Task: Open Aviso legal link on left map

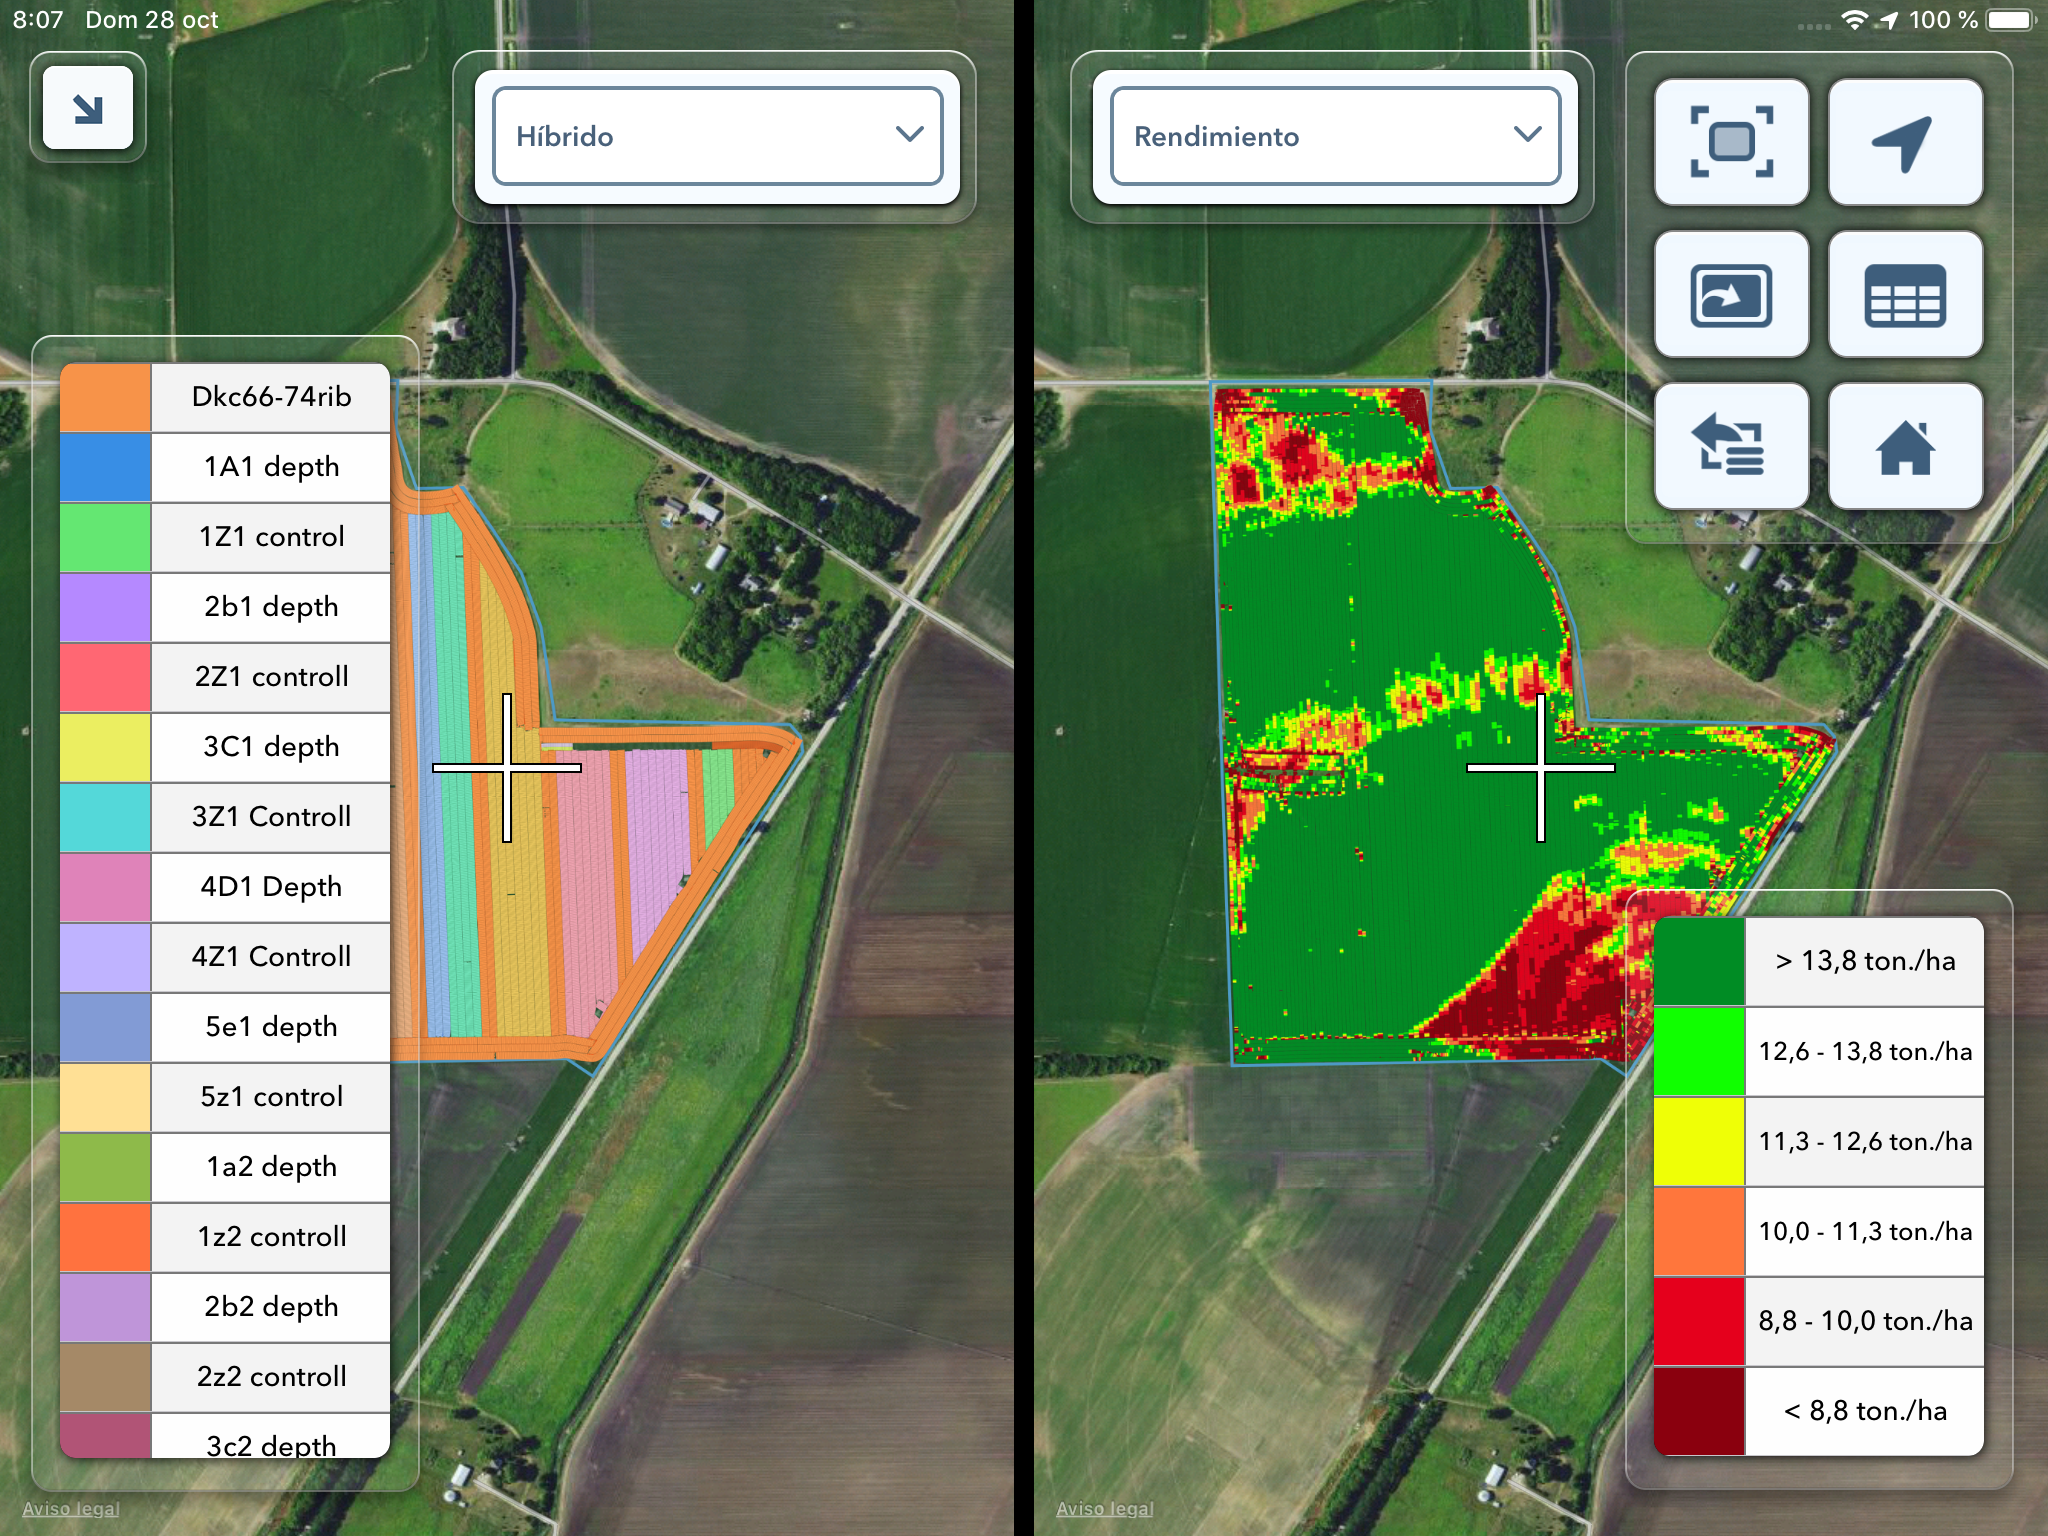Action: click(71, 1508)
